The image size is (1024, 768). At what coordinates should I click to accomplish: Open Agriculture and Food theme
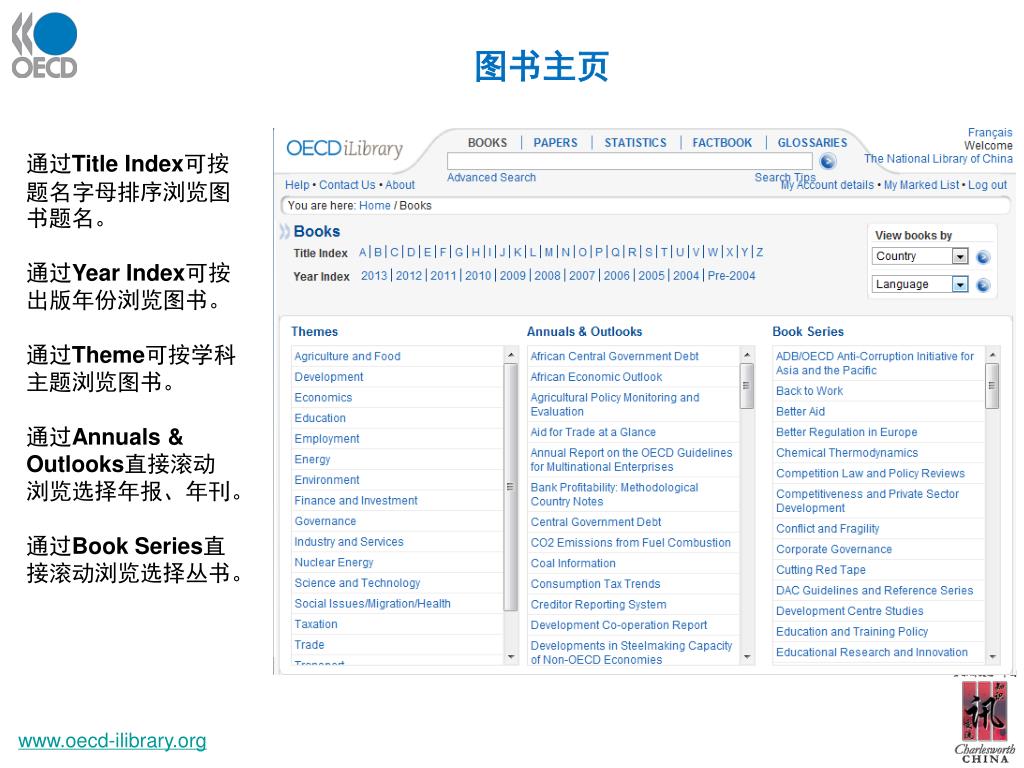coord(347,356)
